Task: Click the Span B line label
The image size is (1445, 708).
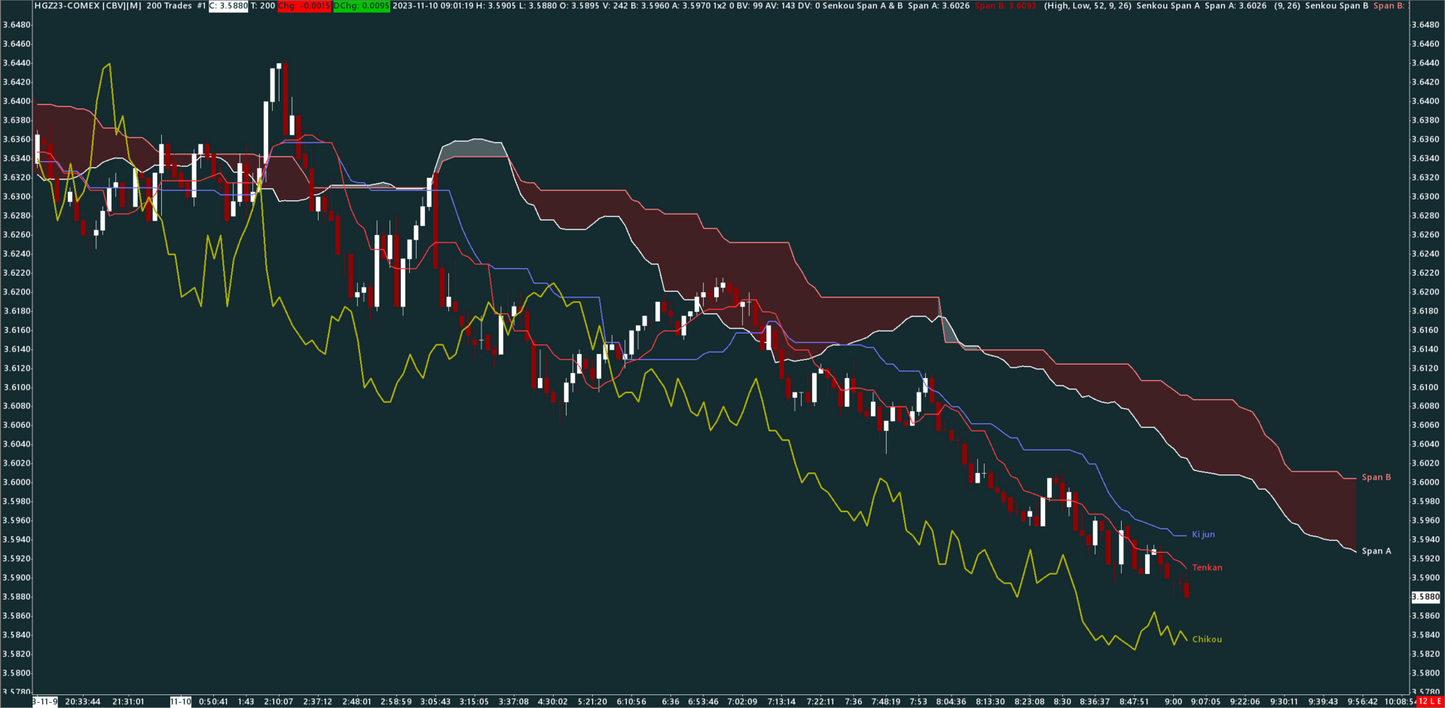Action: pyautogui.click(x=1376, y=477)
